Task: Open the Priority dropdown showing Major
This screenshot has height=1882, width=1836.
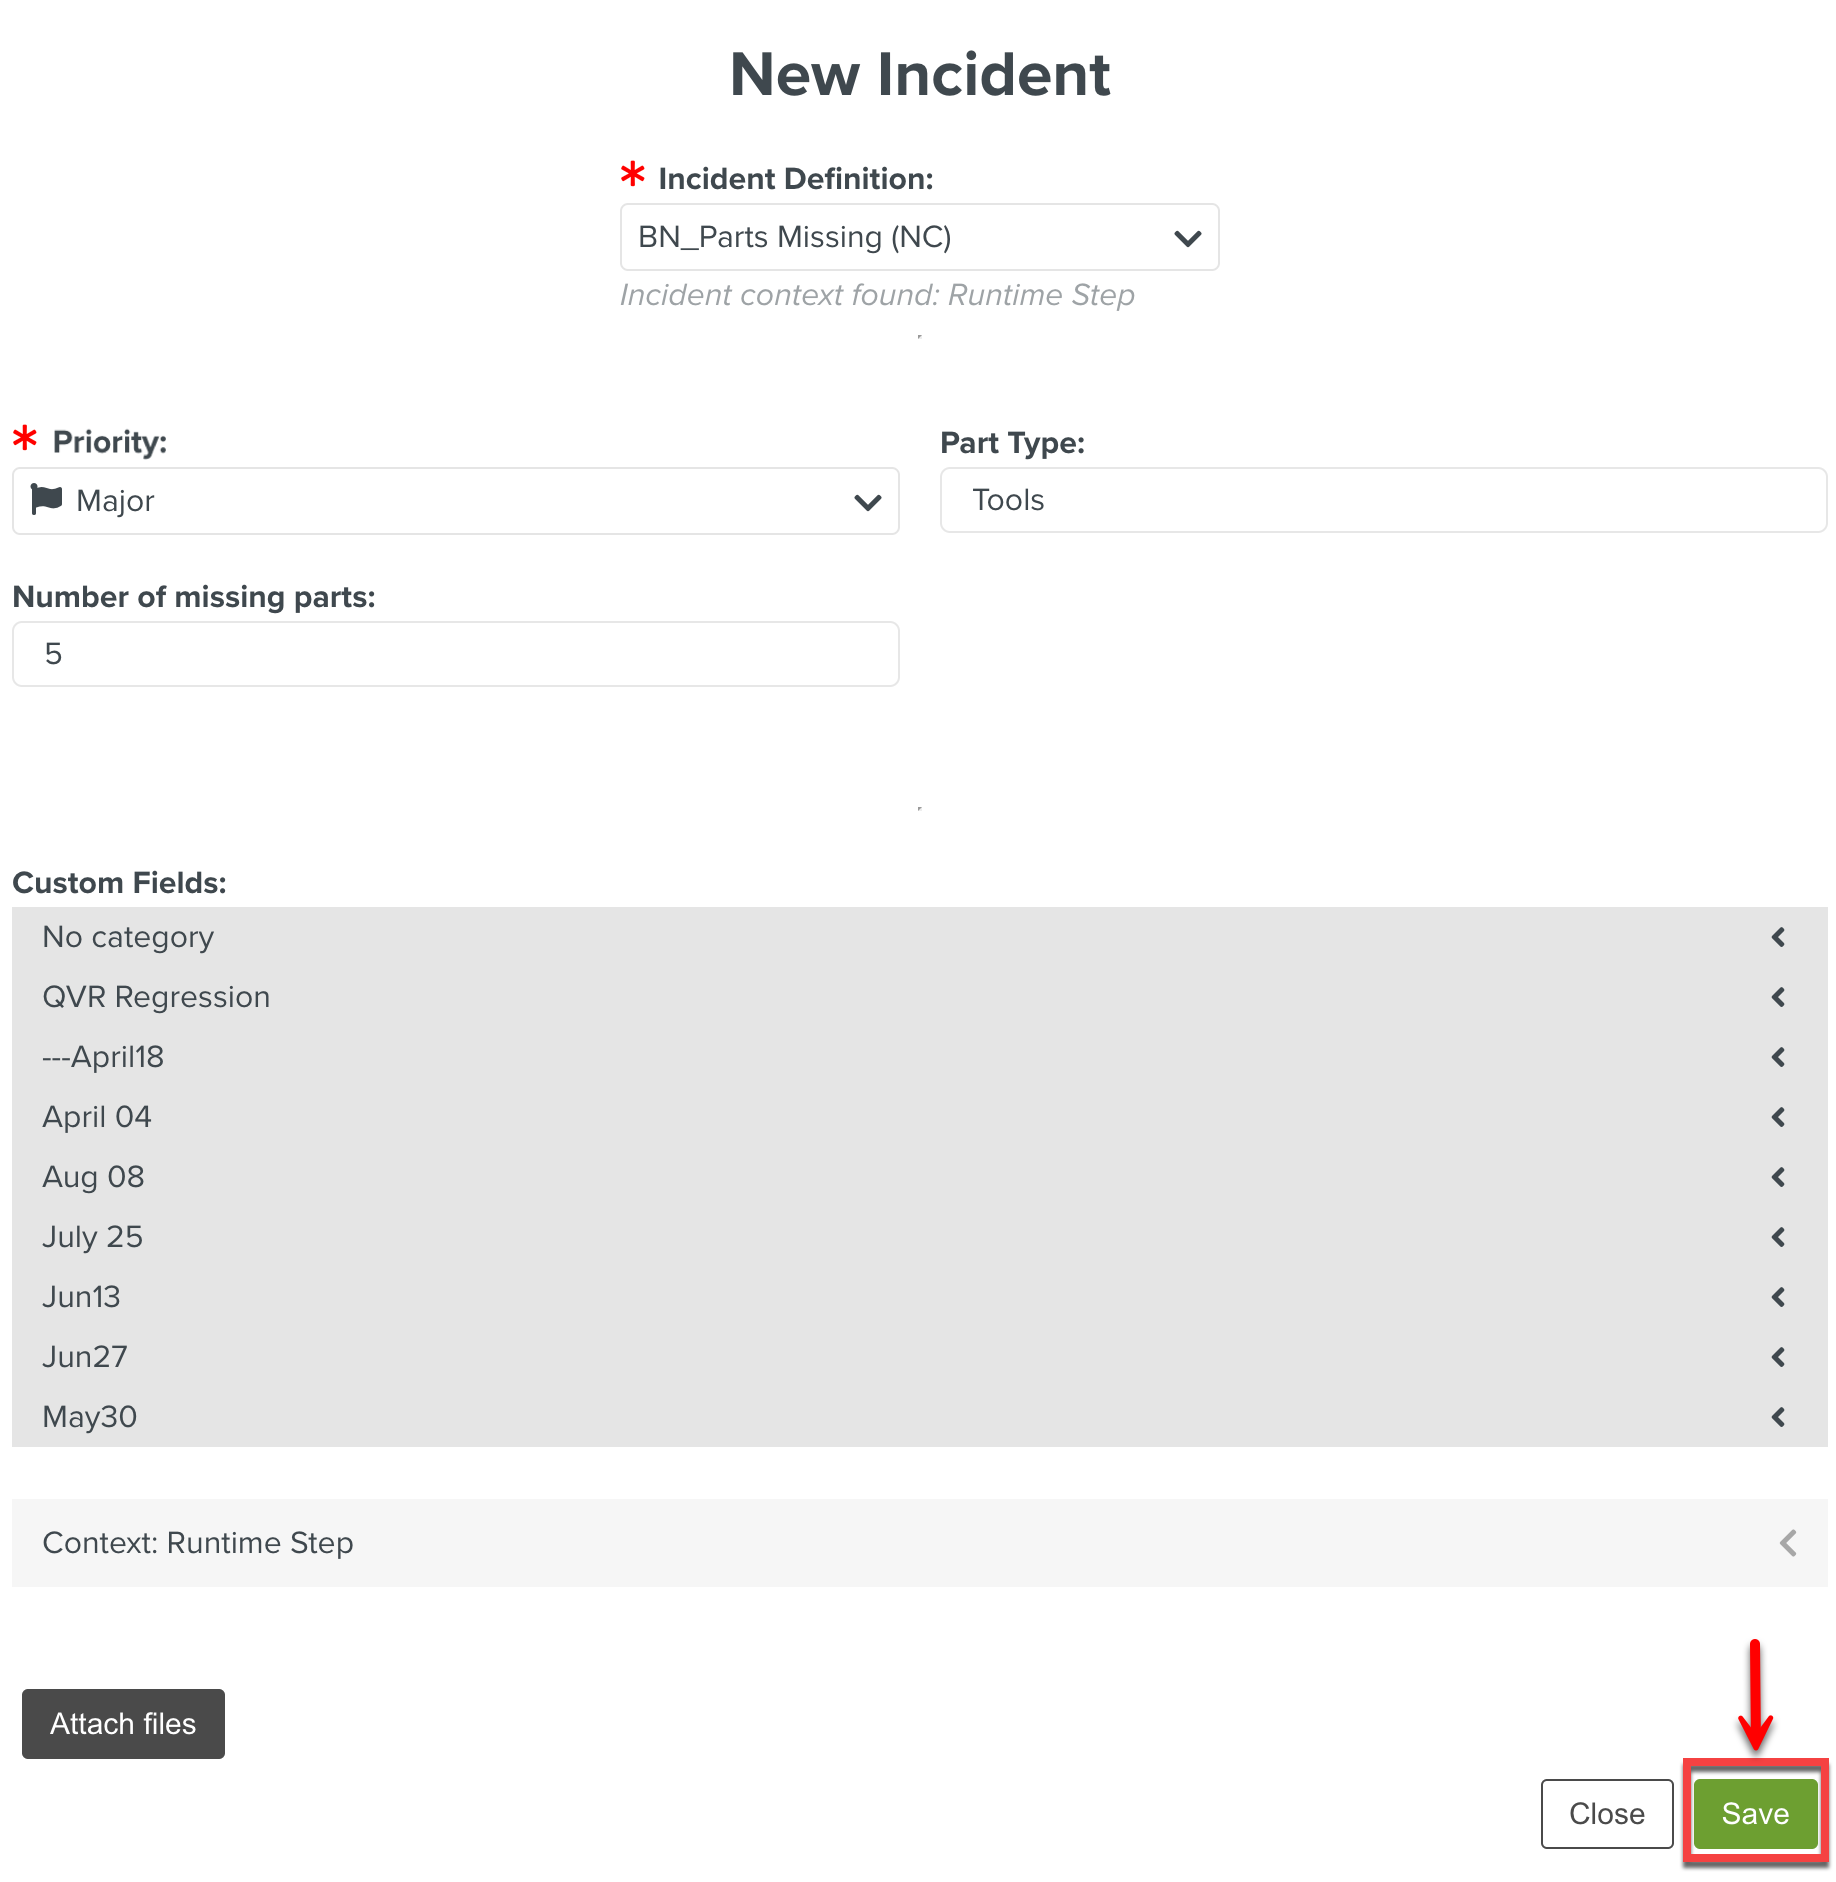Action: click(455, 501)
